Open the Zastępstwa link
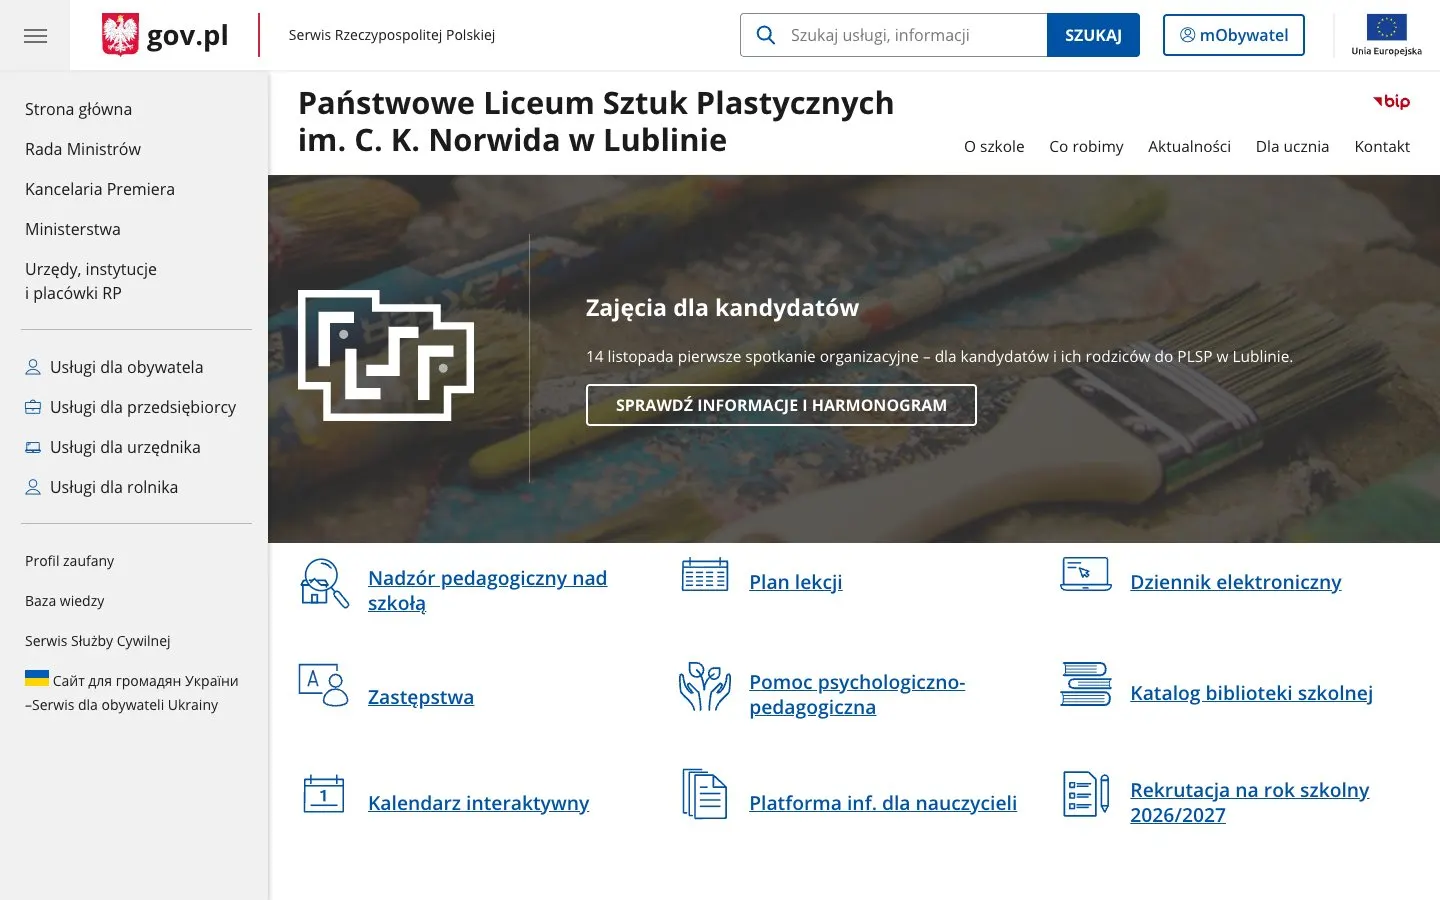This screenshot has height=900, width=1440. click(x=421, y=697)
